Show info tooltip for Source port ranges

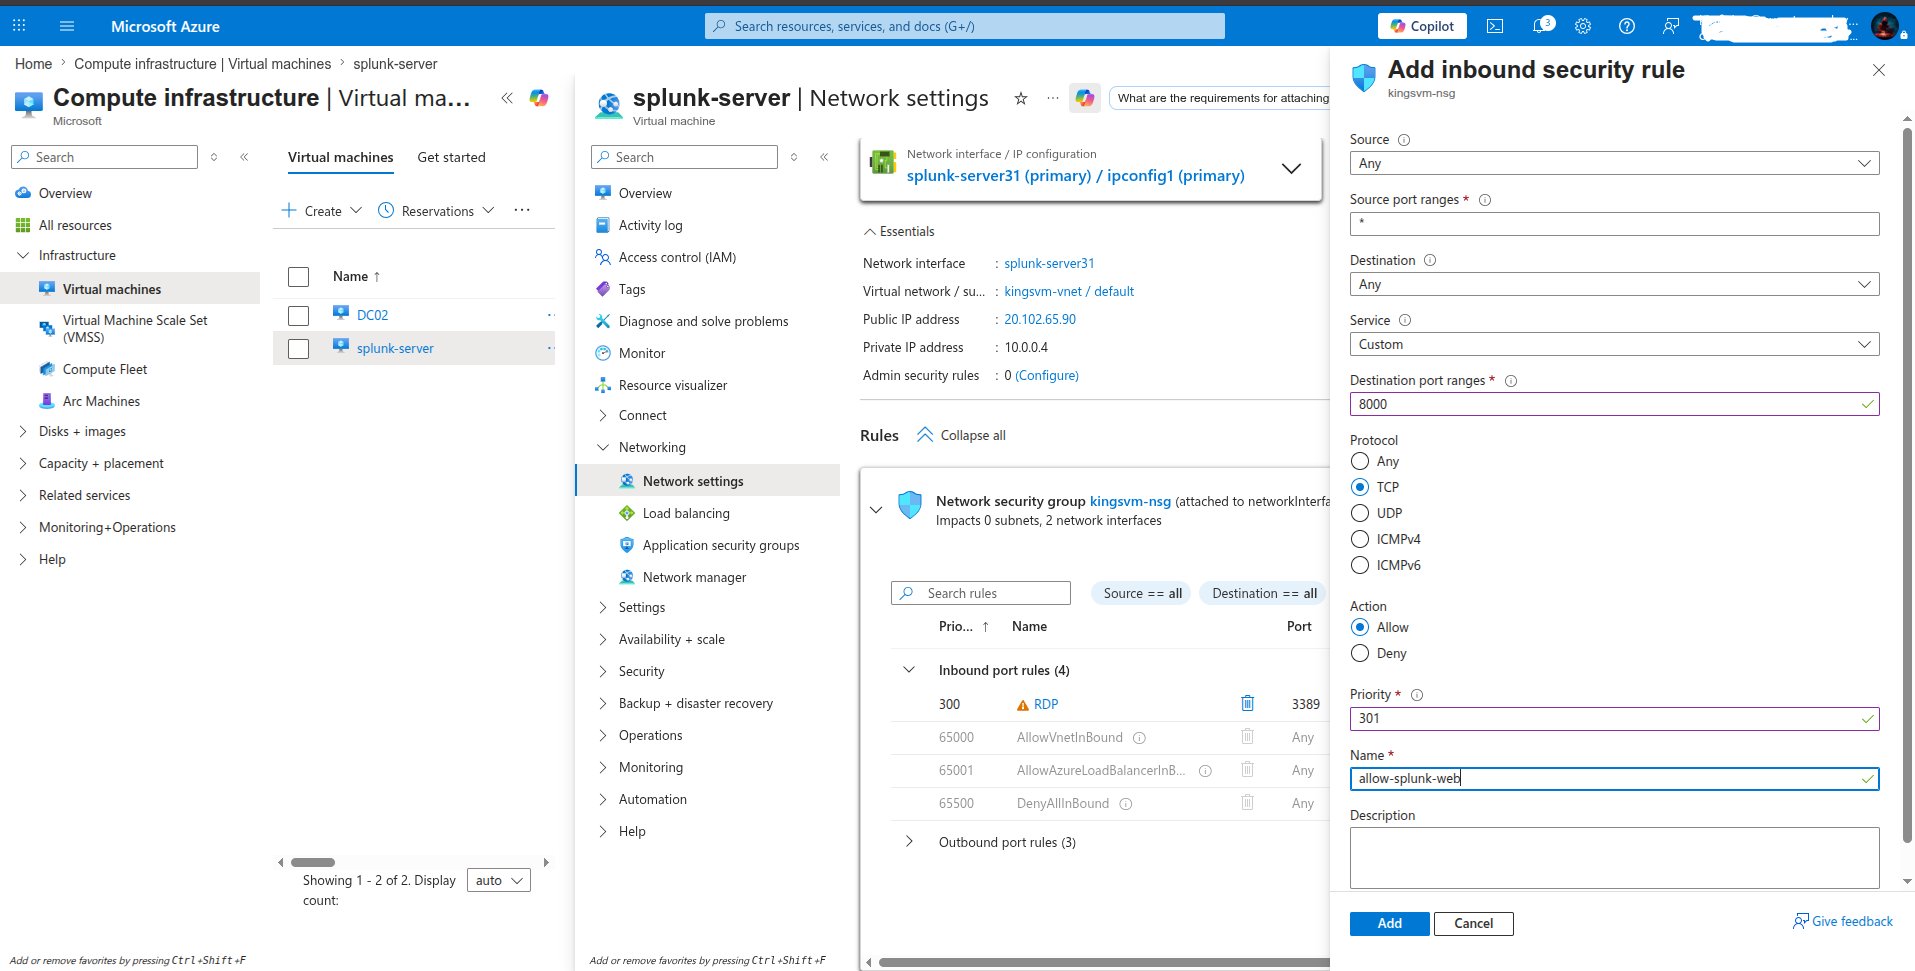1485,200
